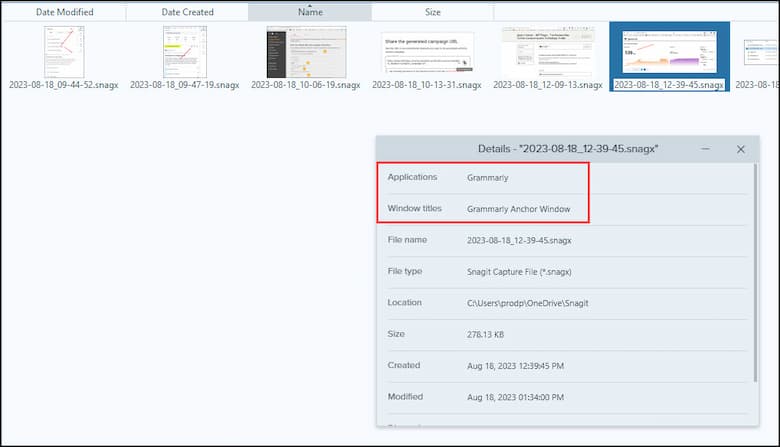
Task: Select thumbnail of 2023-08-18_09-47-19.snagx
Action: pyautogui.click(x=185, y=52)
